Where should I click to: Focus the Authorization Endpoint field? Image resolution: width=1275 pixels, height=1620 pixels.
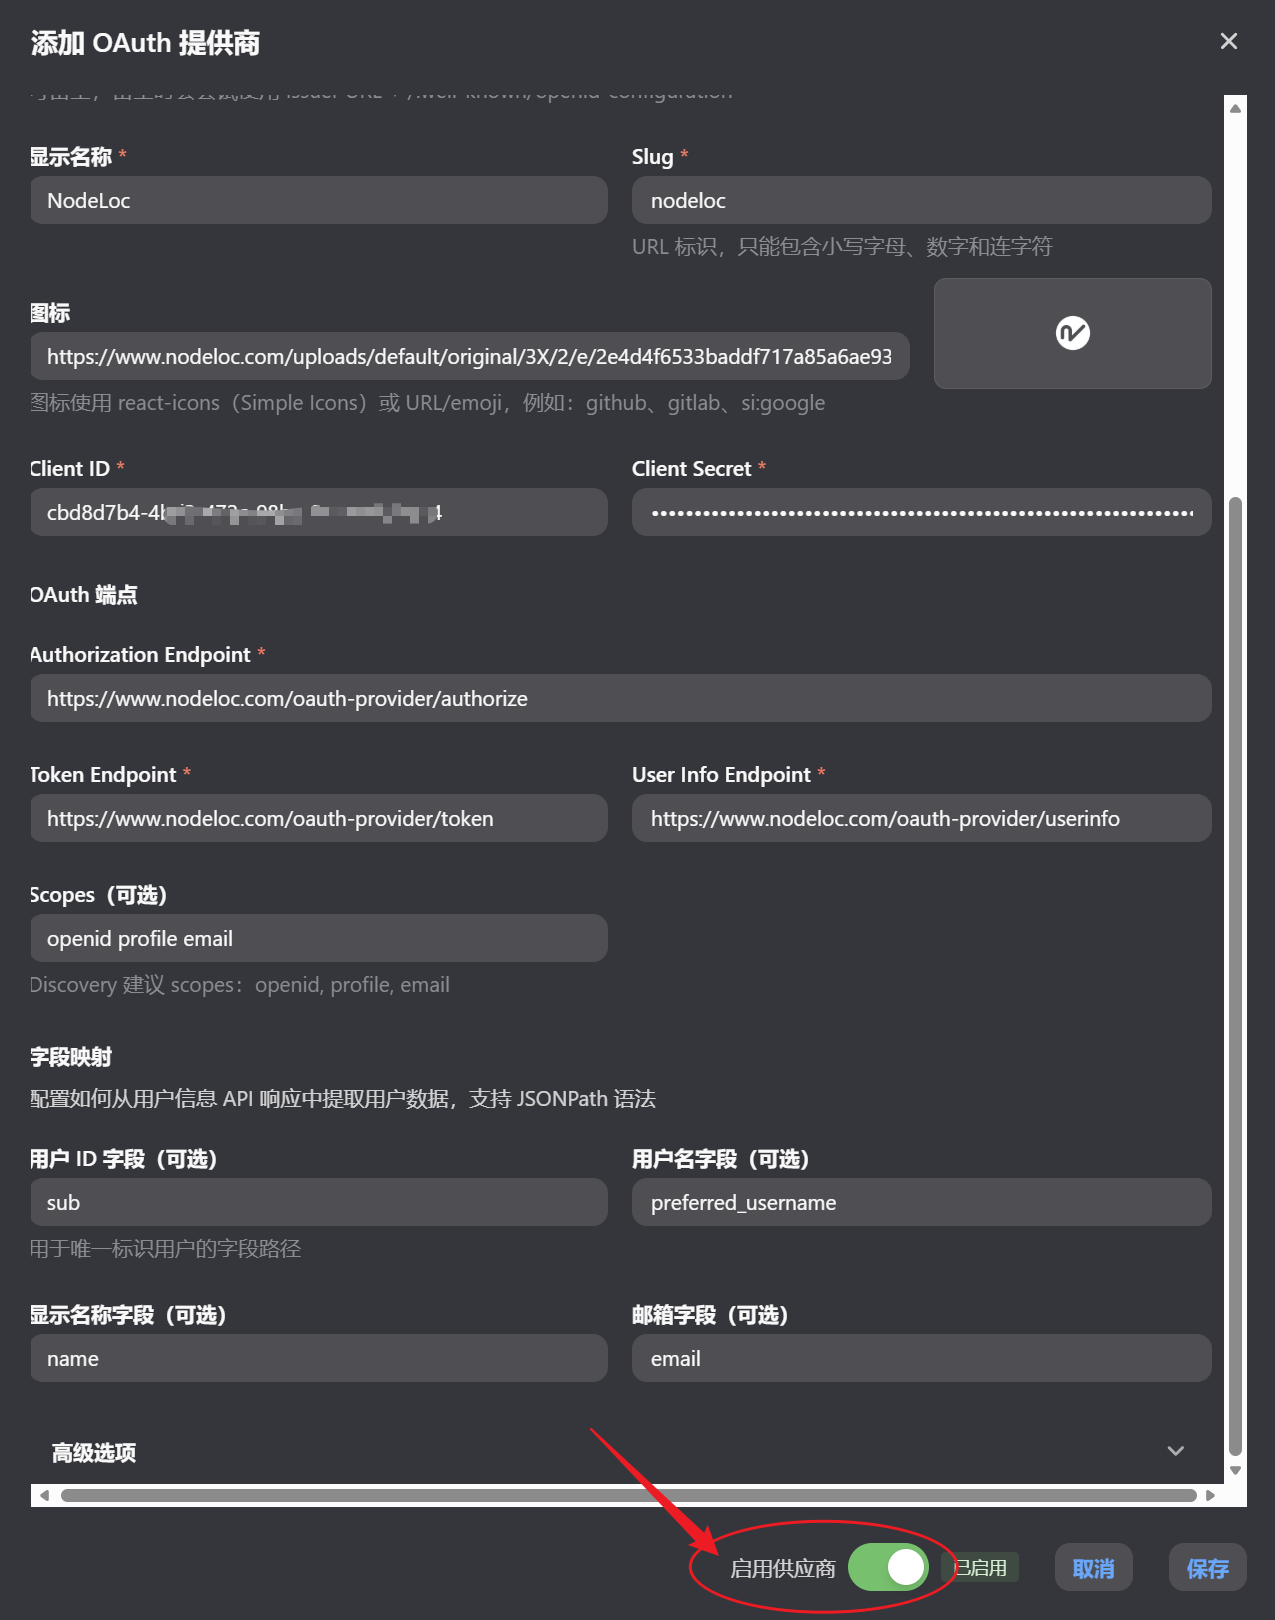(x=621, y=698)
